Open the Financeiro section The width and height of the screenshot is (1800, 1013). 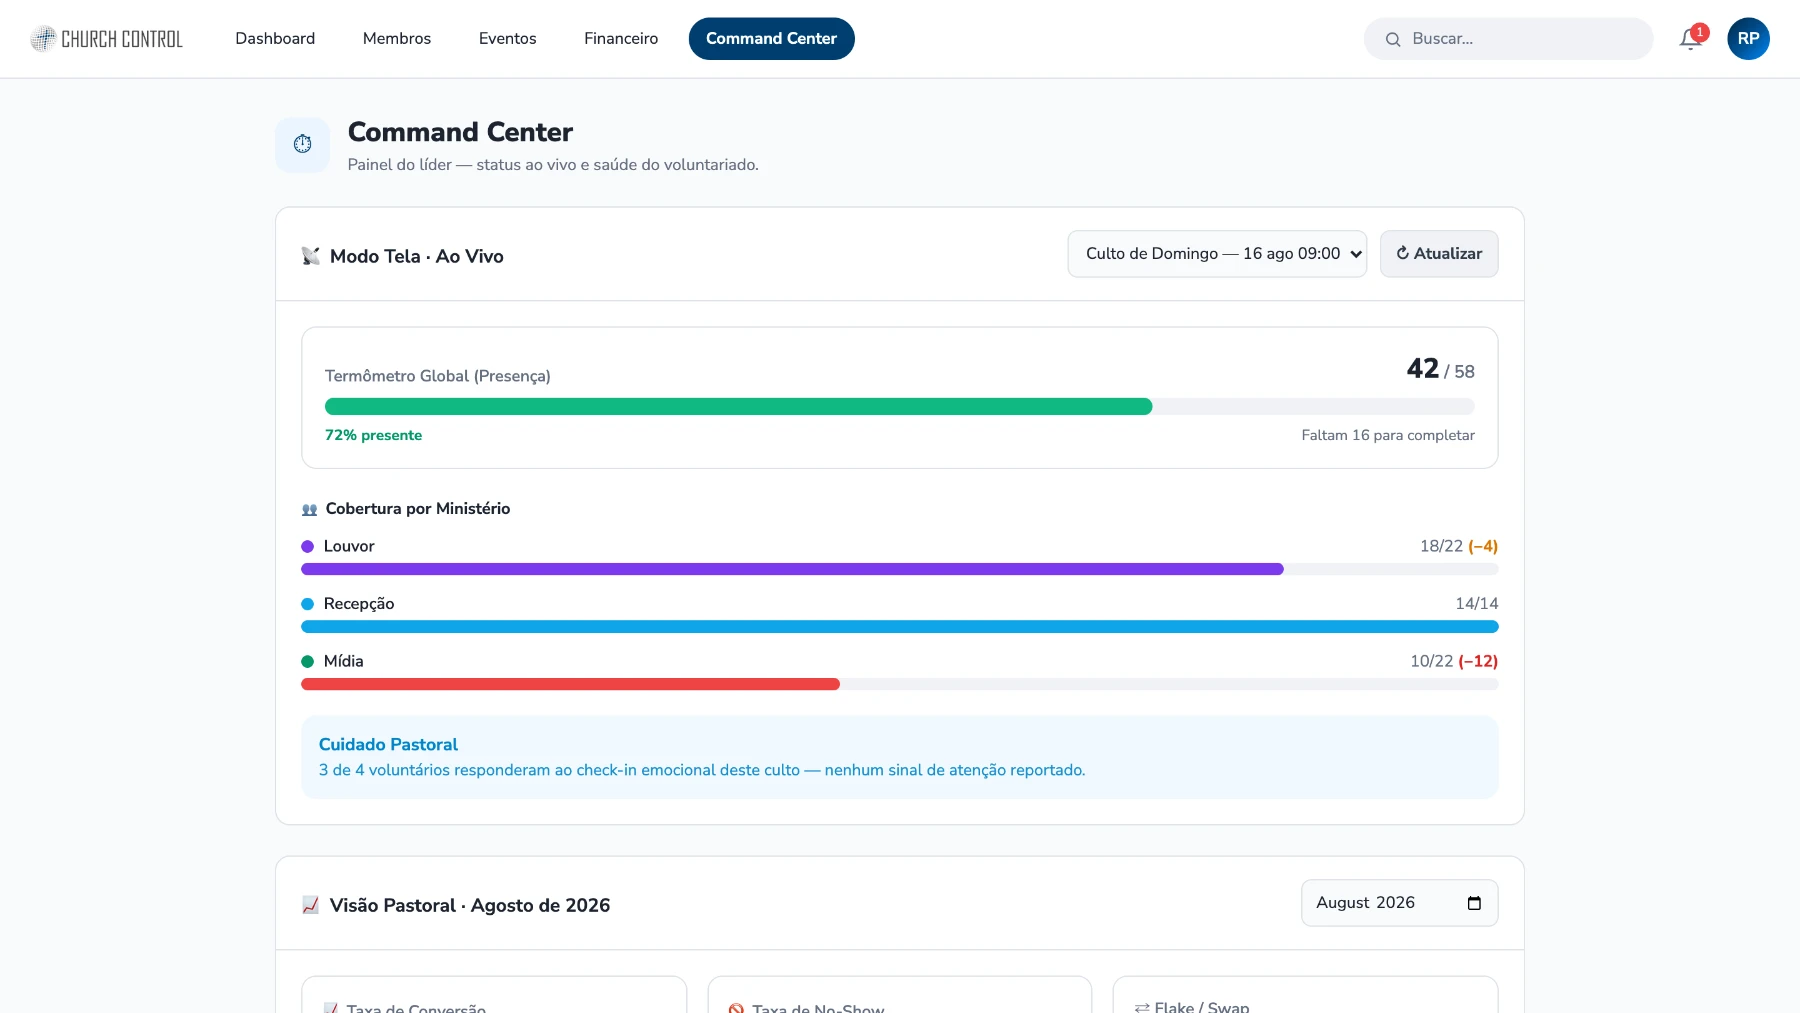tap(621, 39)
